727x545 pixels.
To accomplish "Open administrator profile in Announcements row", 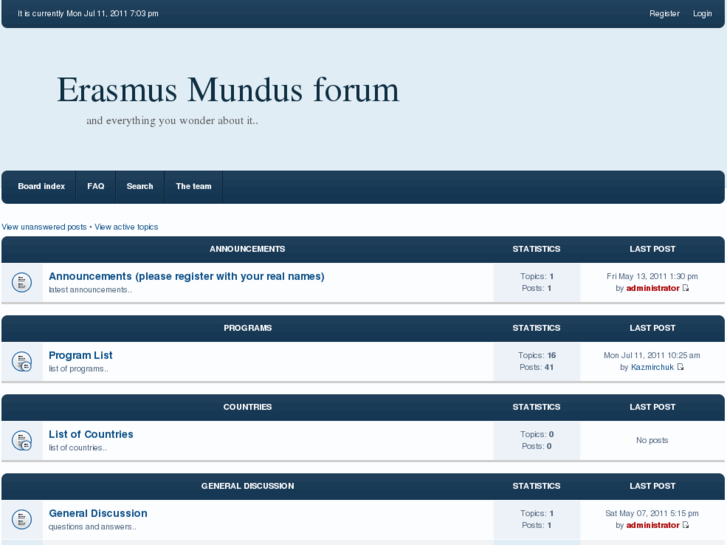I will (652, 288).
